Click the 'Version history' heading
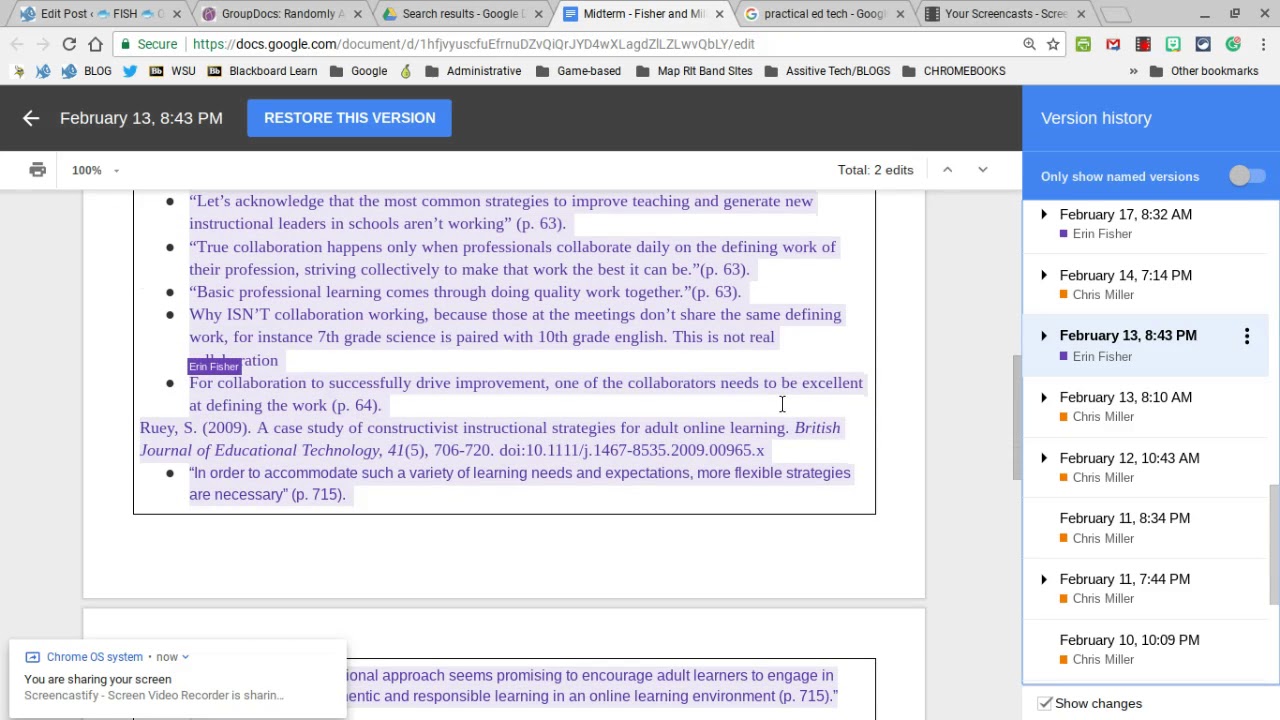1280x720 pixels. 1096,118
